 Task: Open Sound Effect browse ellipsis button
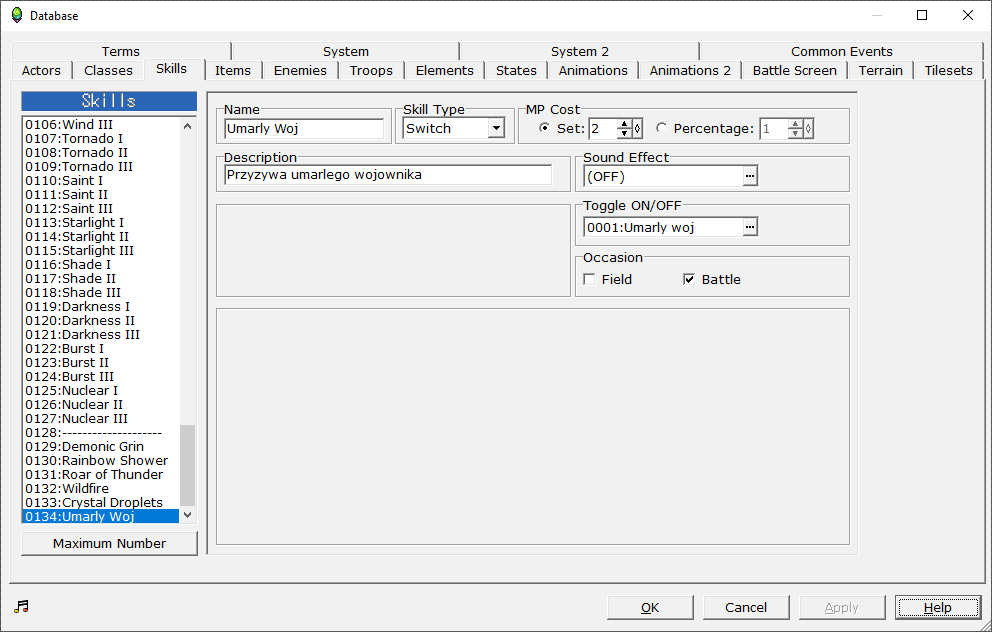750,176
